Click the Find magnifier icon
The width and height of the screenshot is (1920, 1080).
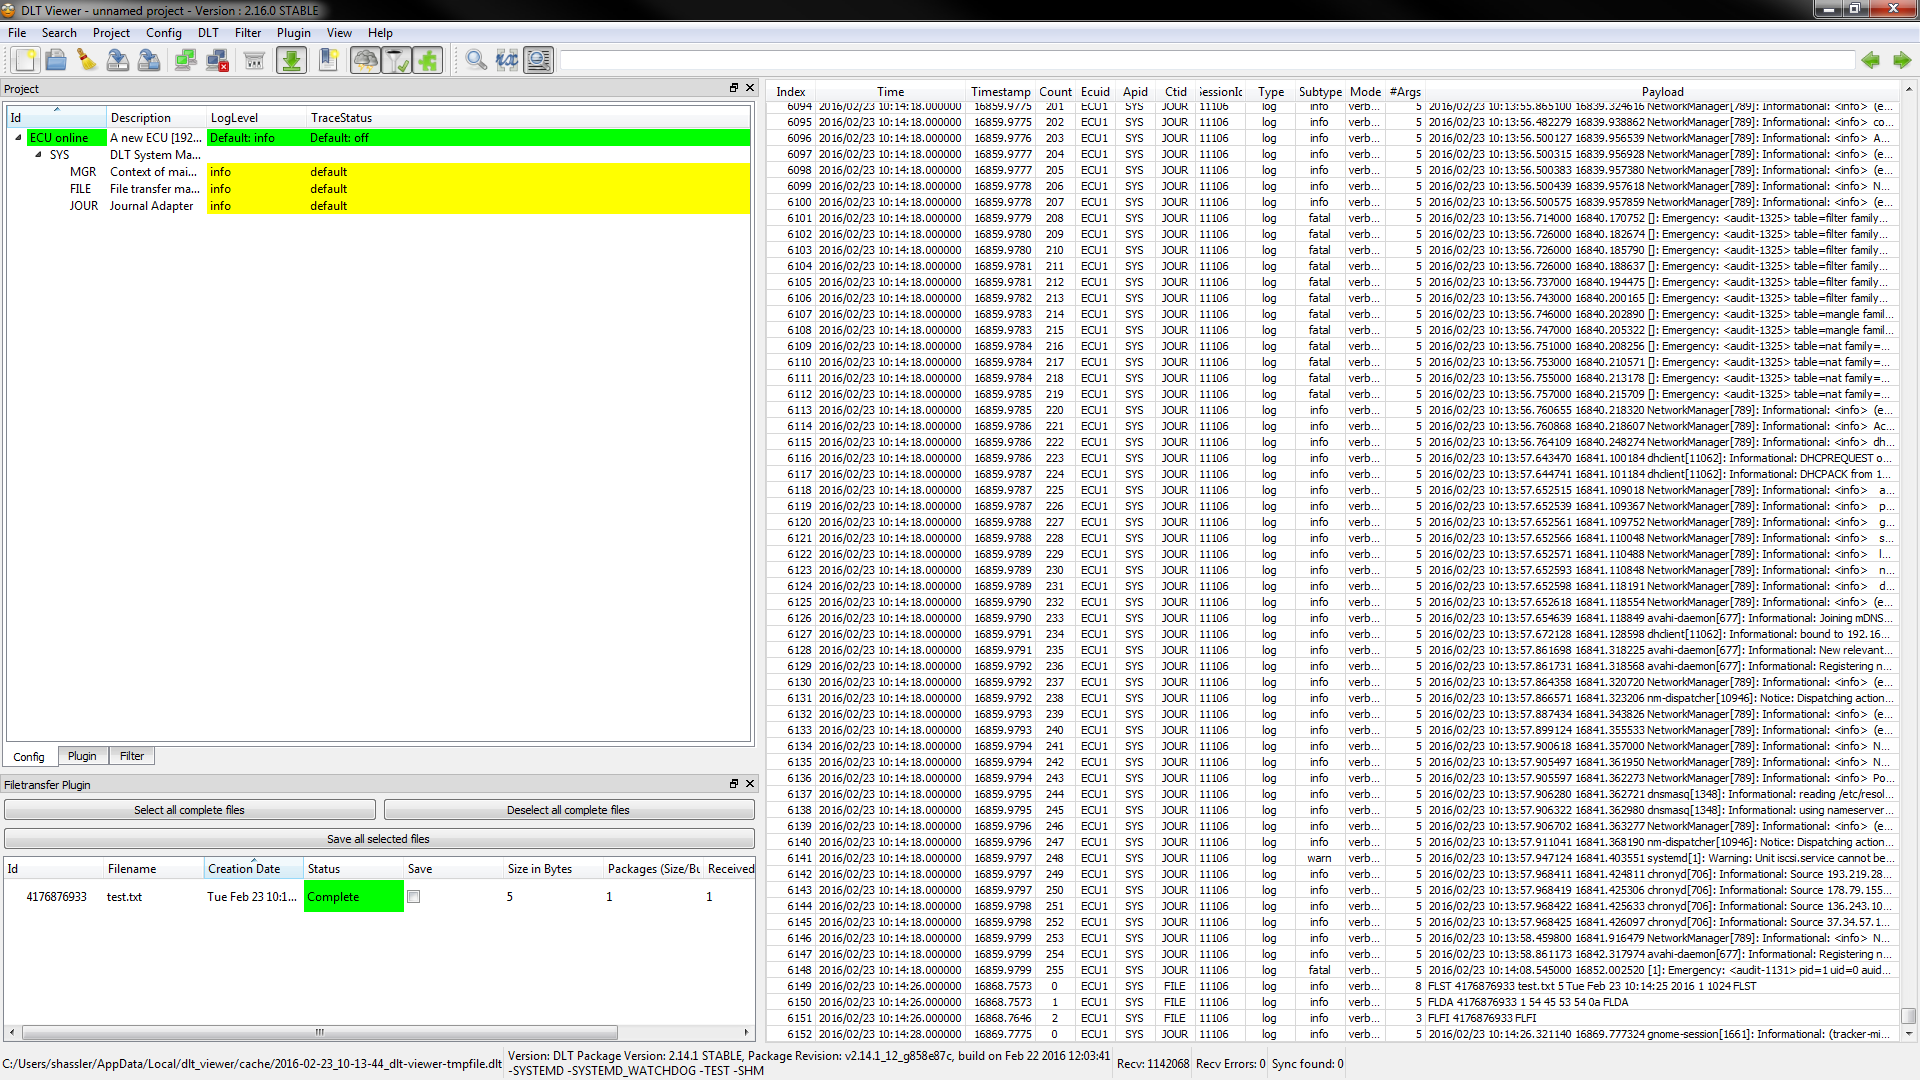[x=476, y=61]
